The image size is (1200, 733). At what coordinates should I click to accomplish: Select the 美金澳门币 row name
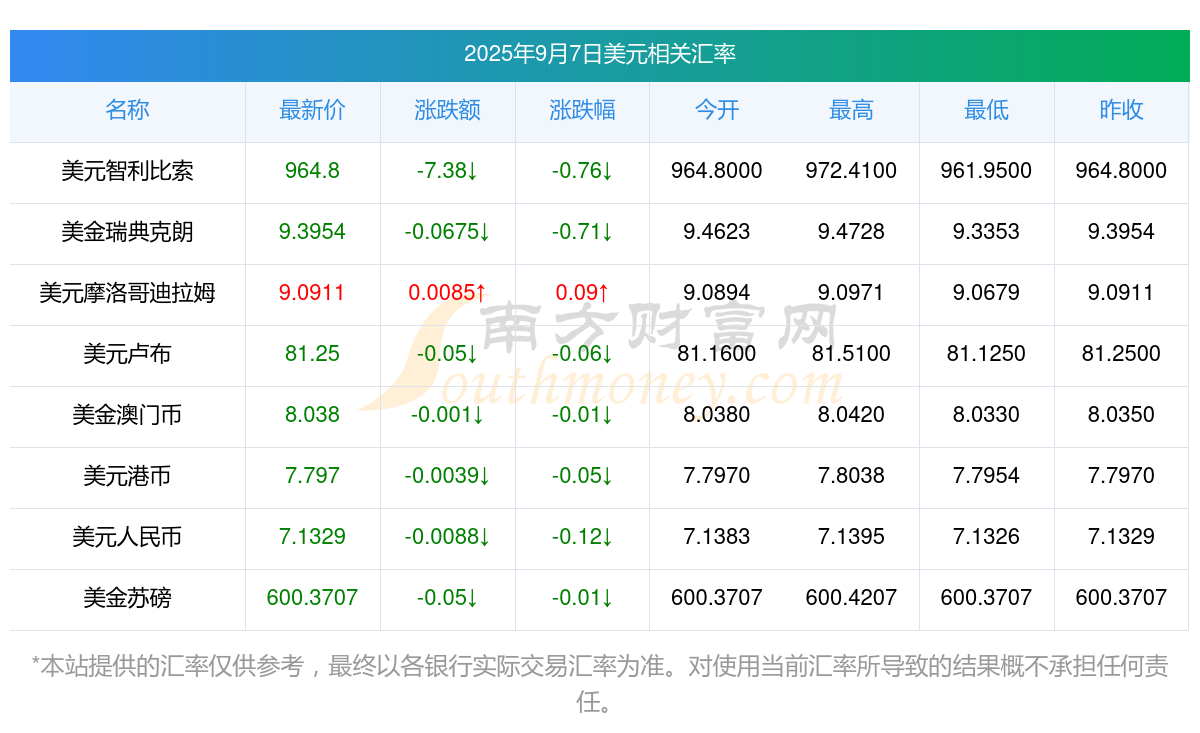click(x=127, y=415)
